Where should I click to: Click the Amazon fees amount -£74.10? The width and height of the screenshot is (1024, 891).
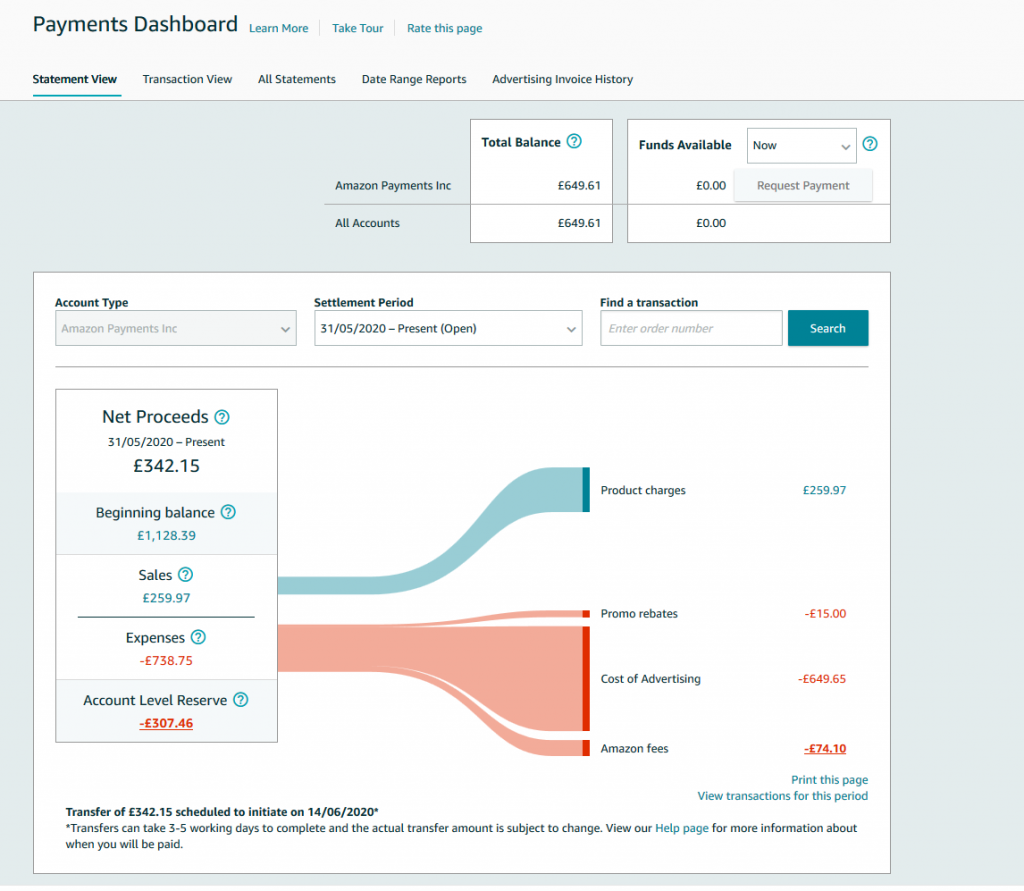click(x=825, y=749)
